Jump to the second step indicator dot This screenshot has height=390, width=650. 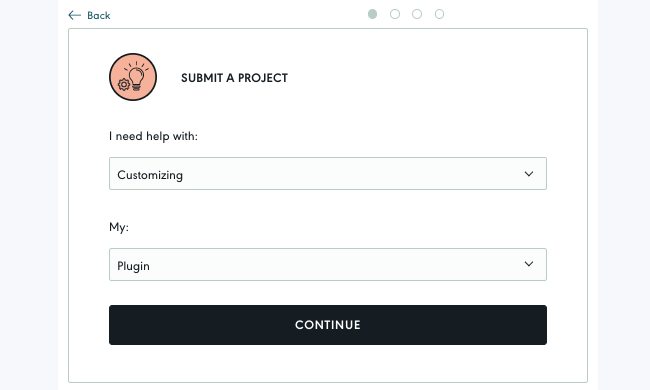pos(395,14)
